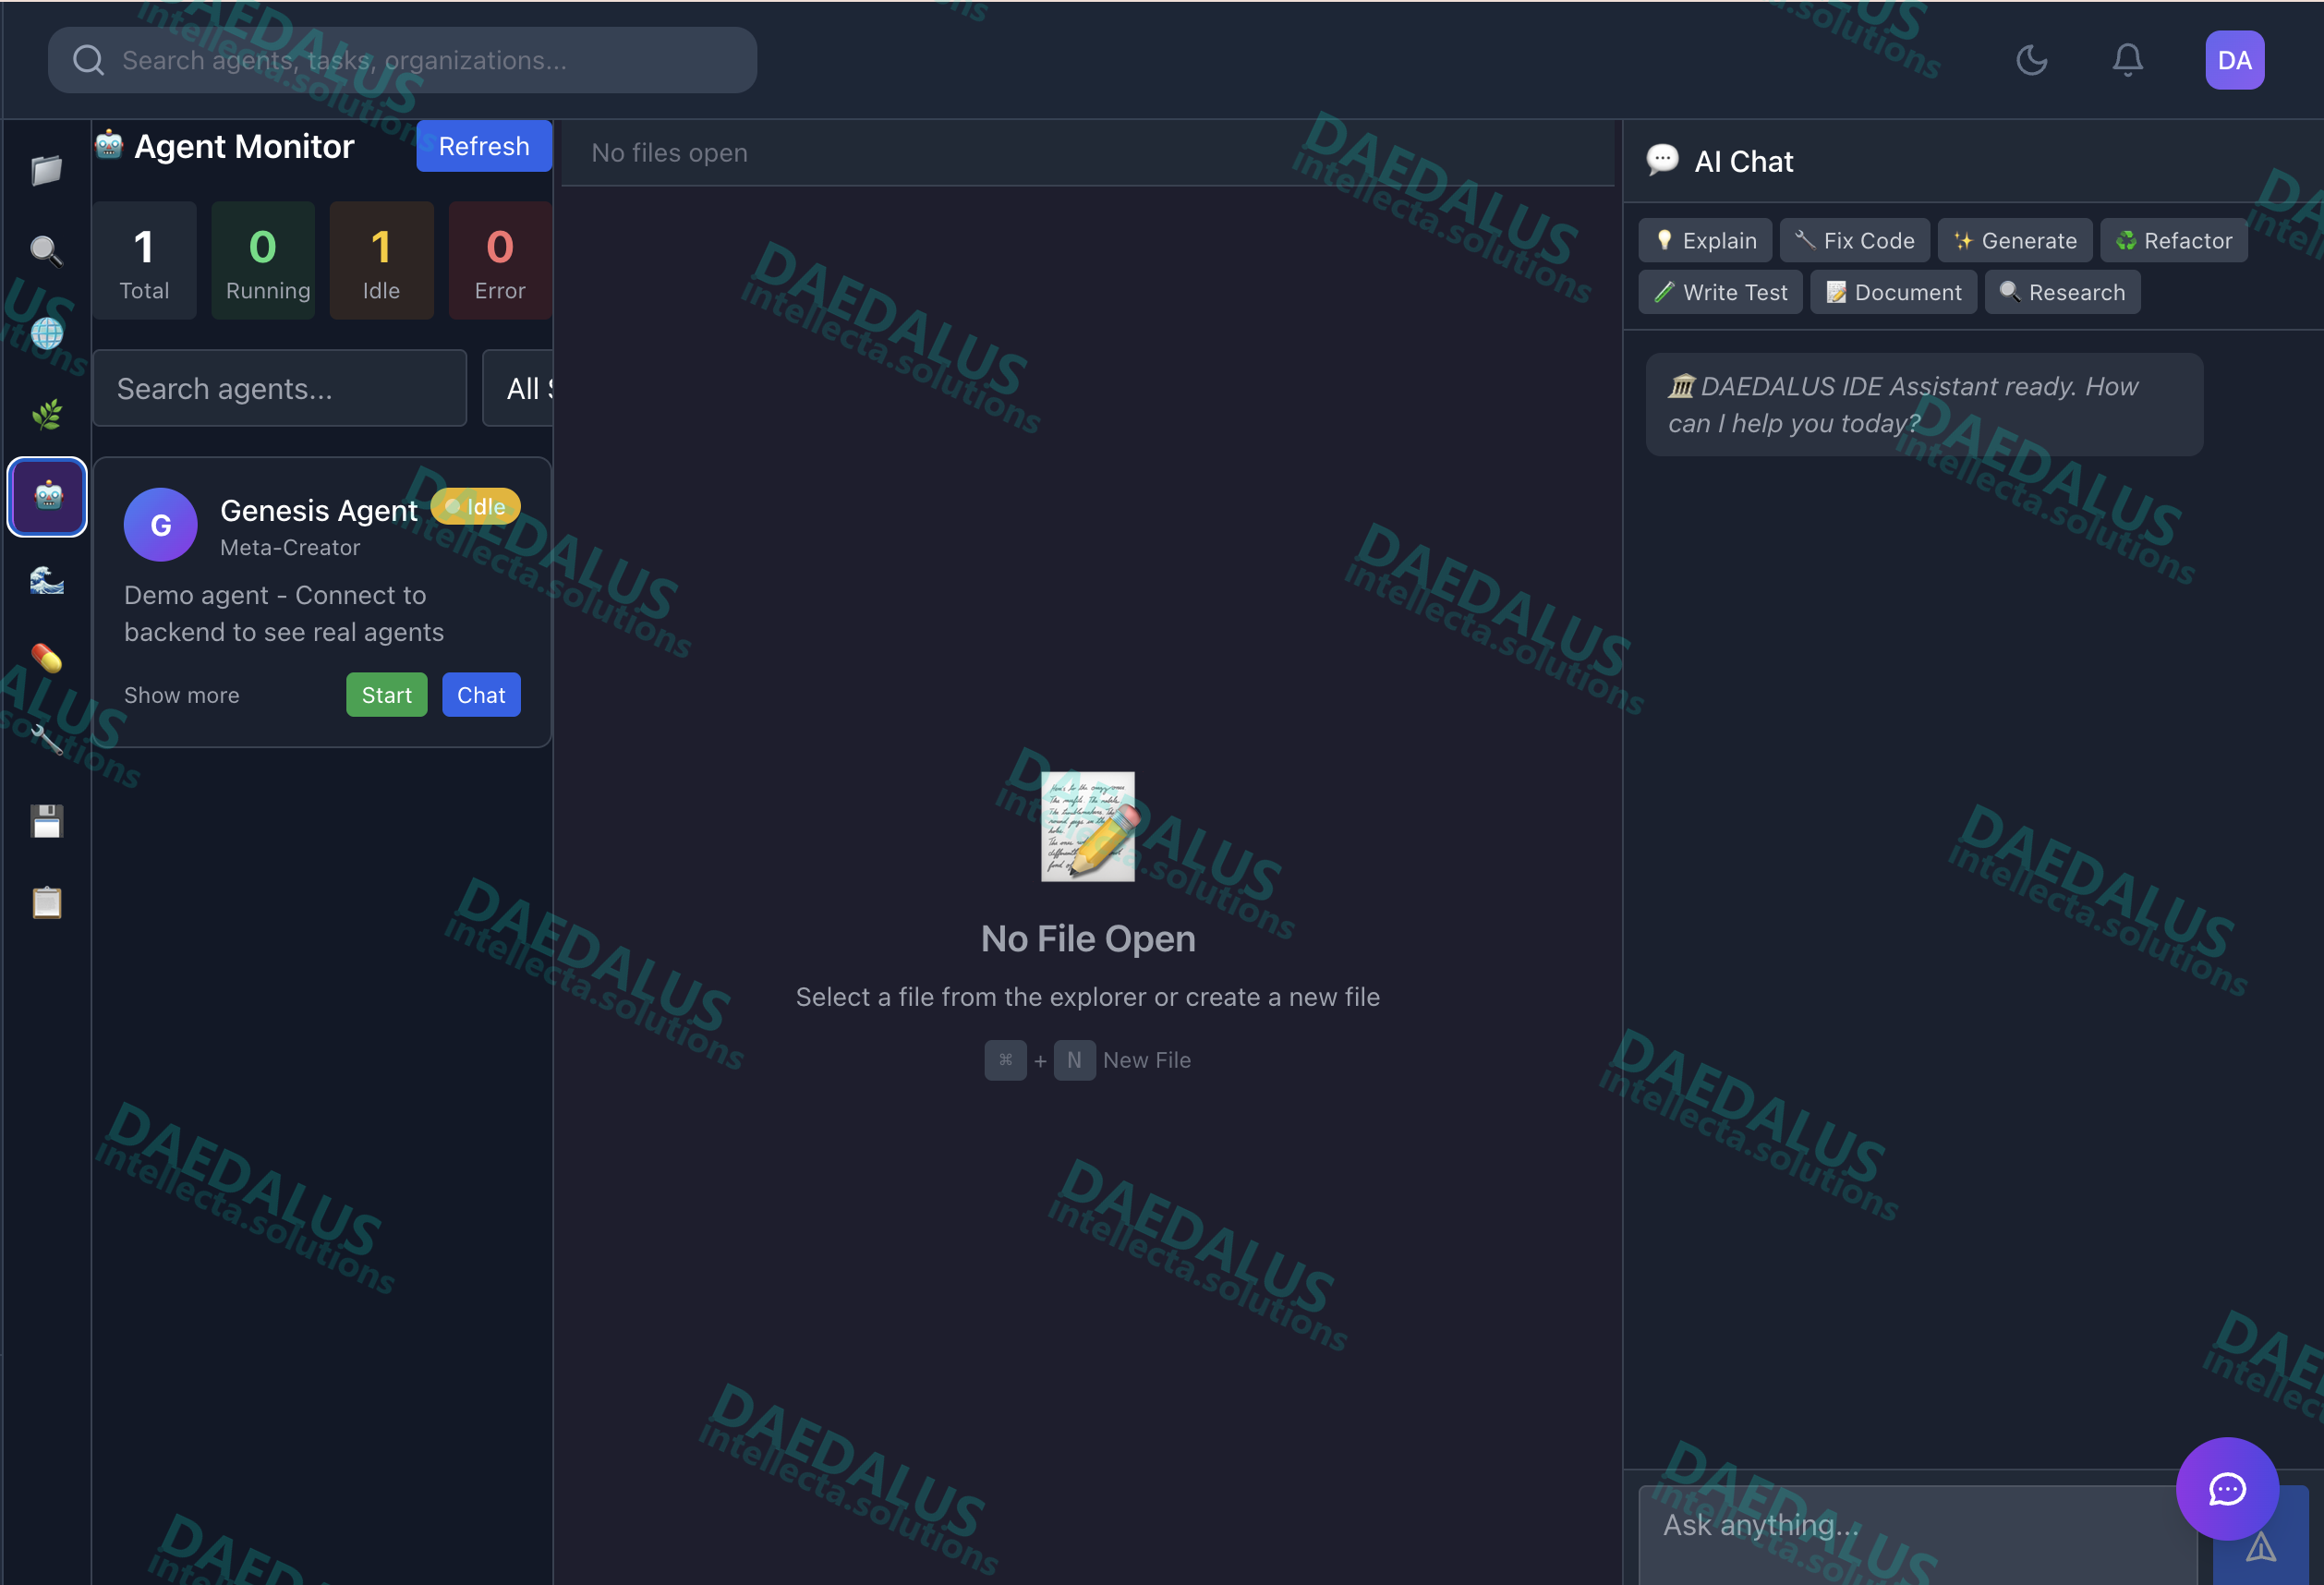Open the green plant sidebar icon

coord(46,414)
